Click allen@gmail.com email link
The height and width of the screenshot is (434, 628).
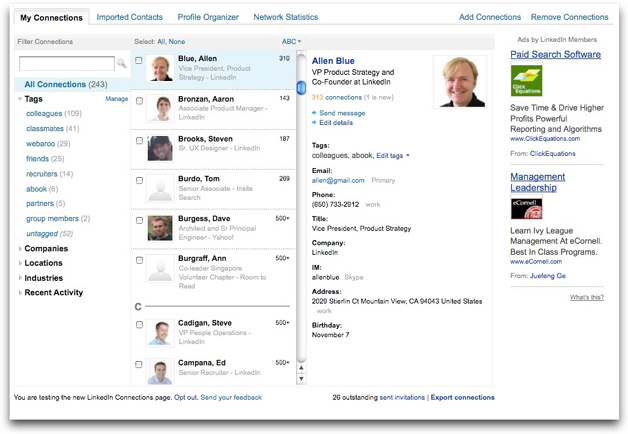[x=338, y=181]
